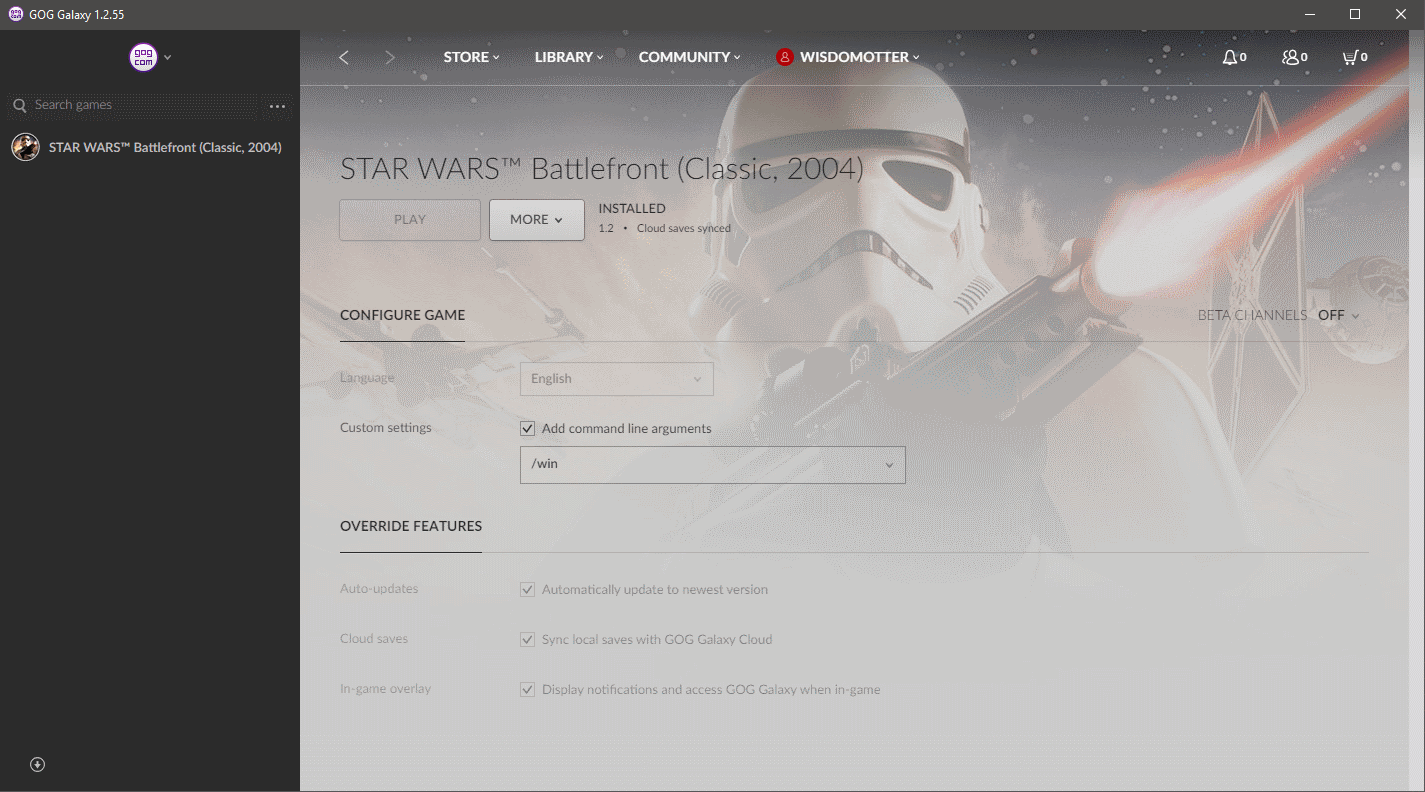Go forward with the right arrow
This screenshot has width=1425, height=792.
(390, 57)
